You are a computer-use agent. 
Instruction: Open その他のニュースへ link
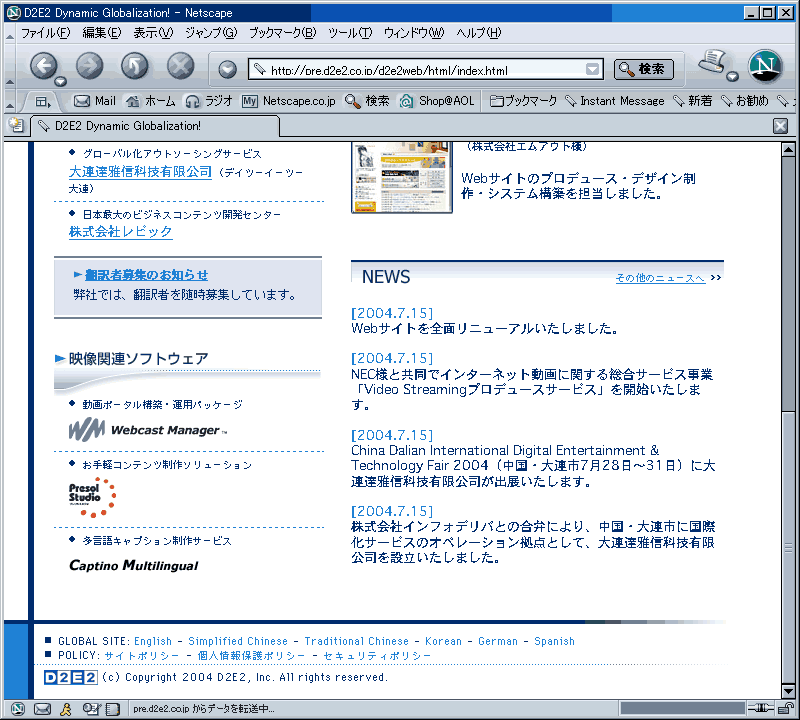click(660, 278)
